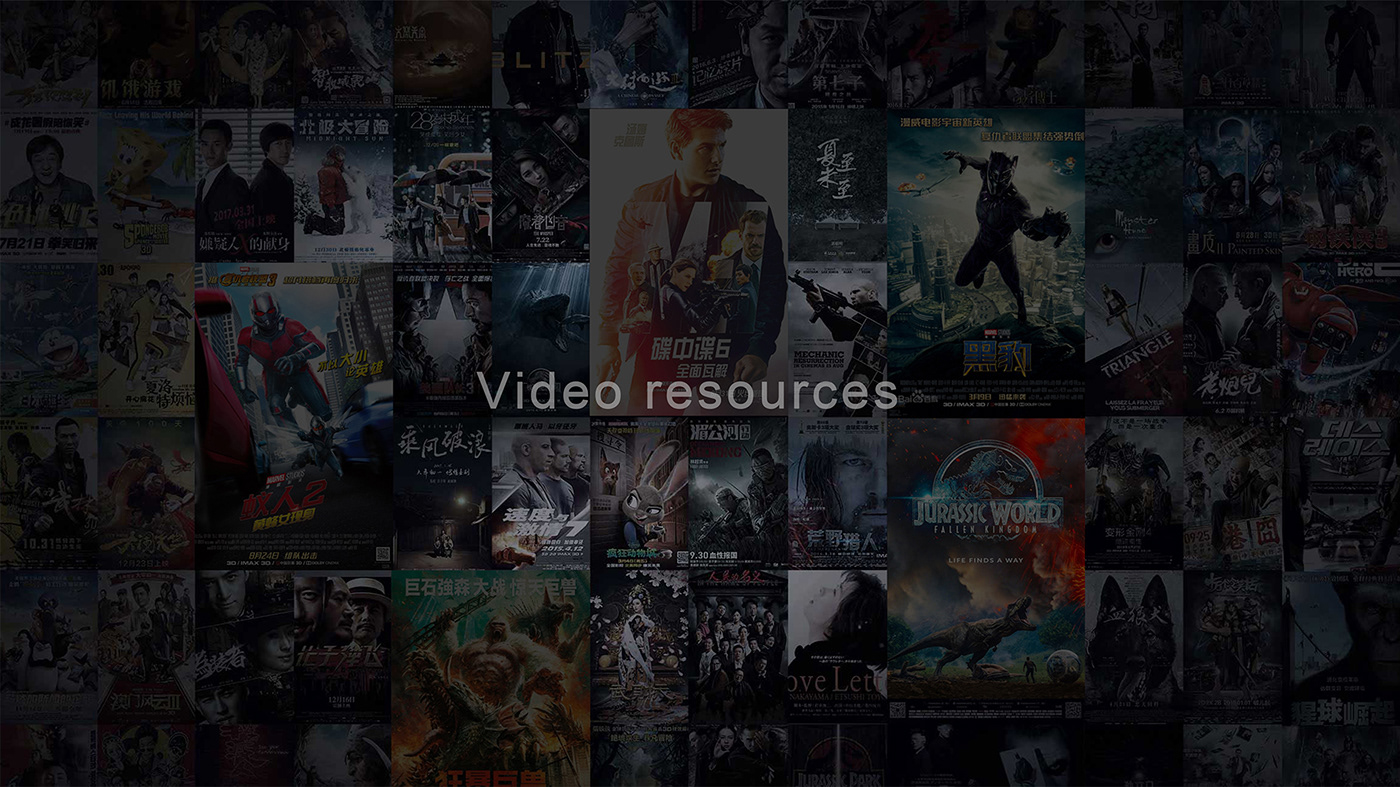Screen dimensions: 1400x787
Task: Select the 狂暴巨兽 giant gorilla poster
Action: pos(490,678)
